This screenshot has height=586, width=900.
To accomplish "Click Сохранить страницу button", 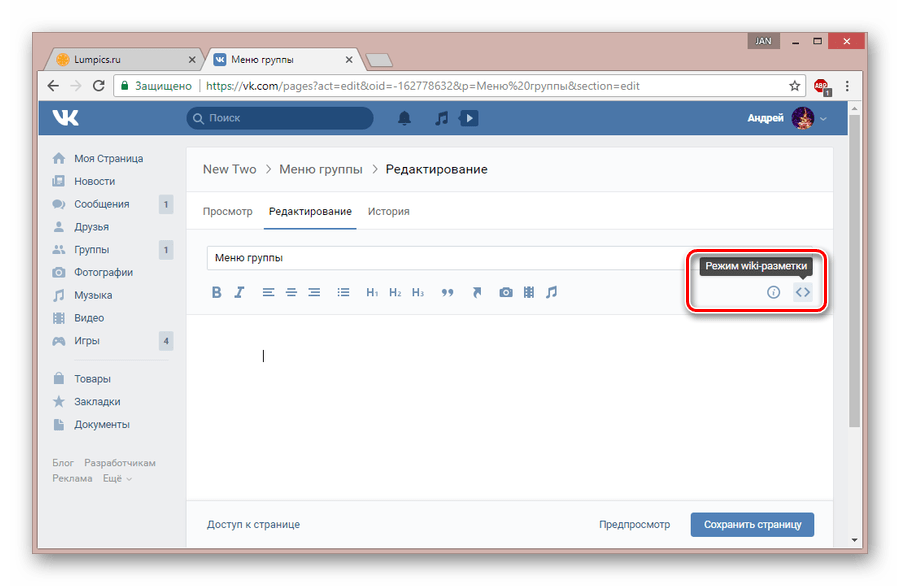I will coord(752,525).
